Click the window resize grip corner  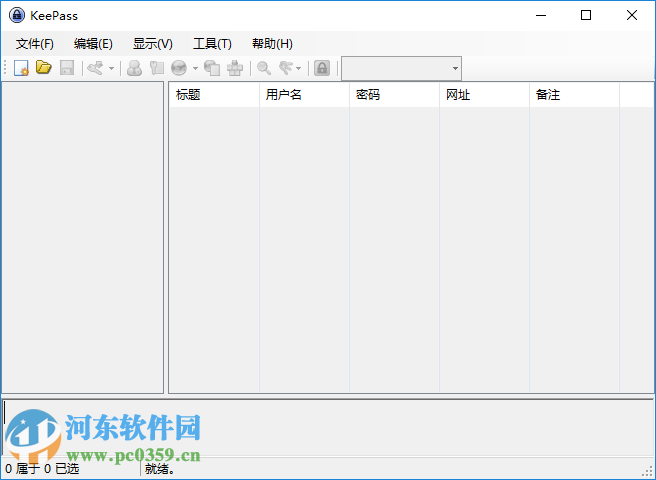pyautogui.click(x=647, y=472)
